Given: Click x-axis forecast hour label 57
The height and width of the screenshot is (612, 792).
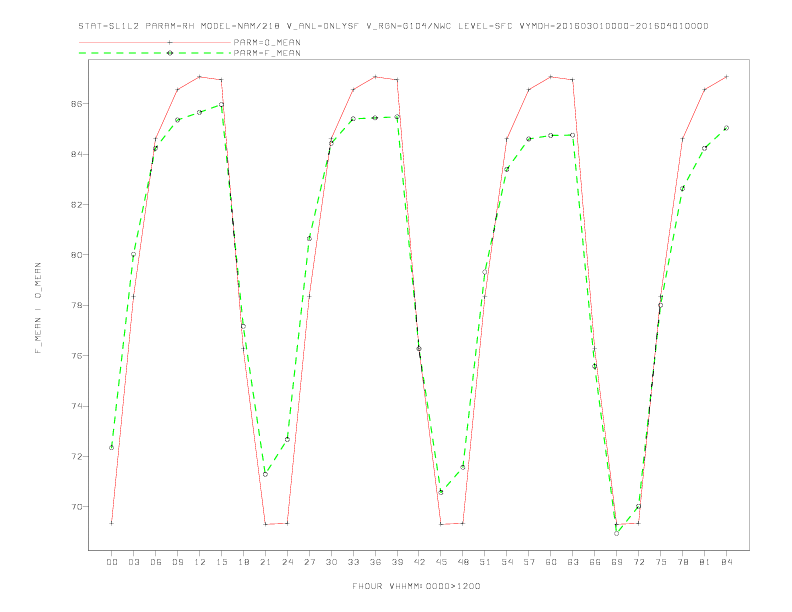Looking at the screenshot, I should click(x=529, y=562).
